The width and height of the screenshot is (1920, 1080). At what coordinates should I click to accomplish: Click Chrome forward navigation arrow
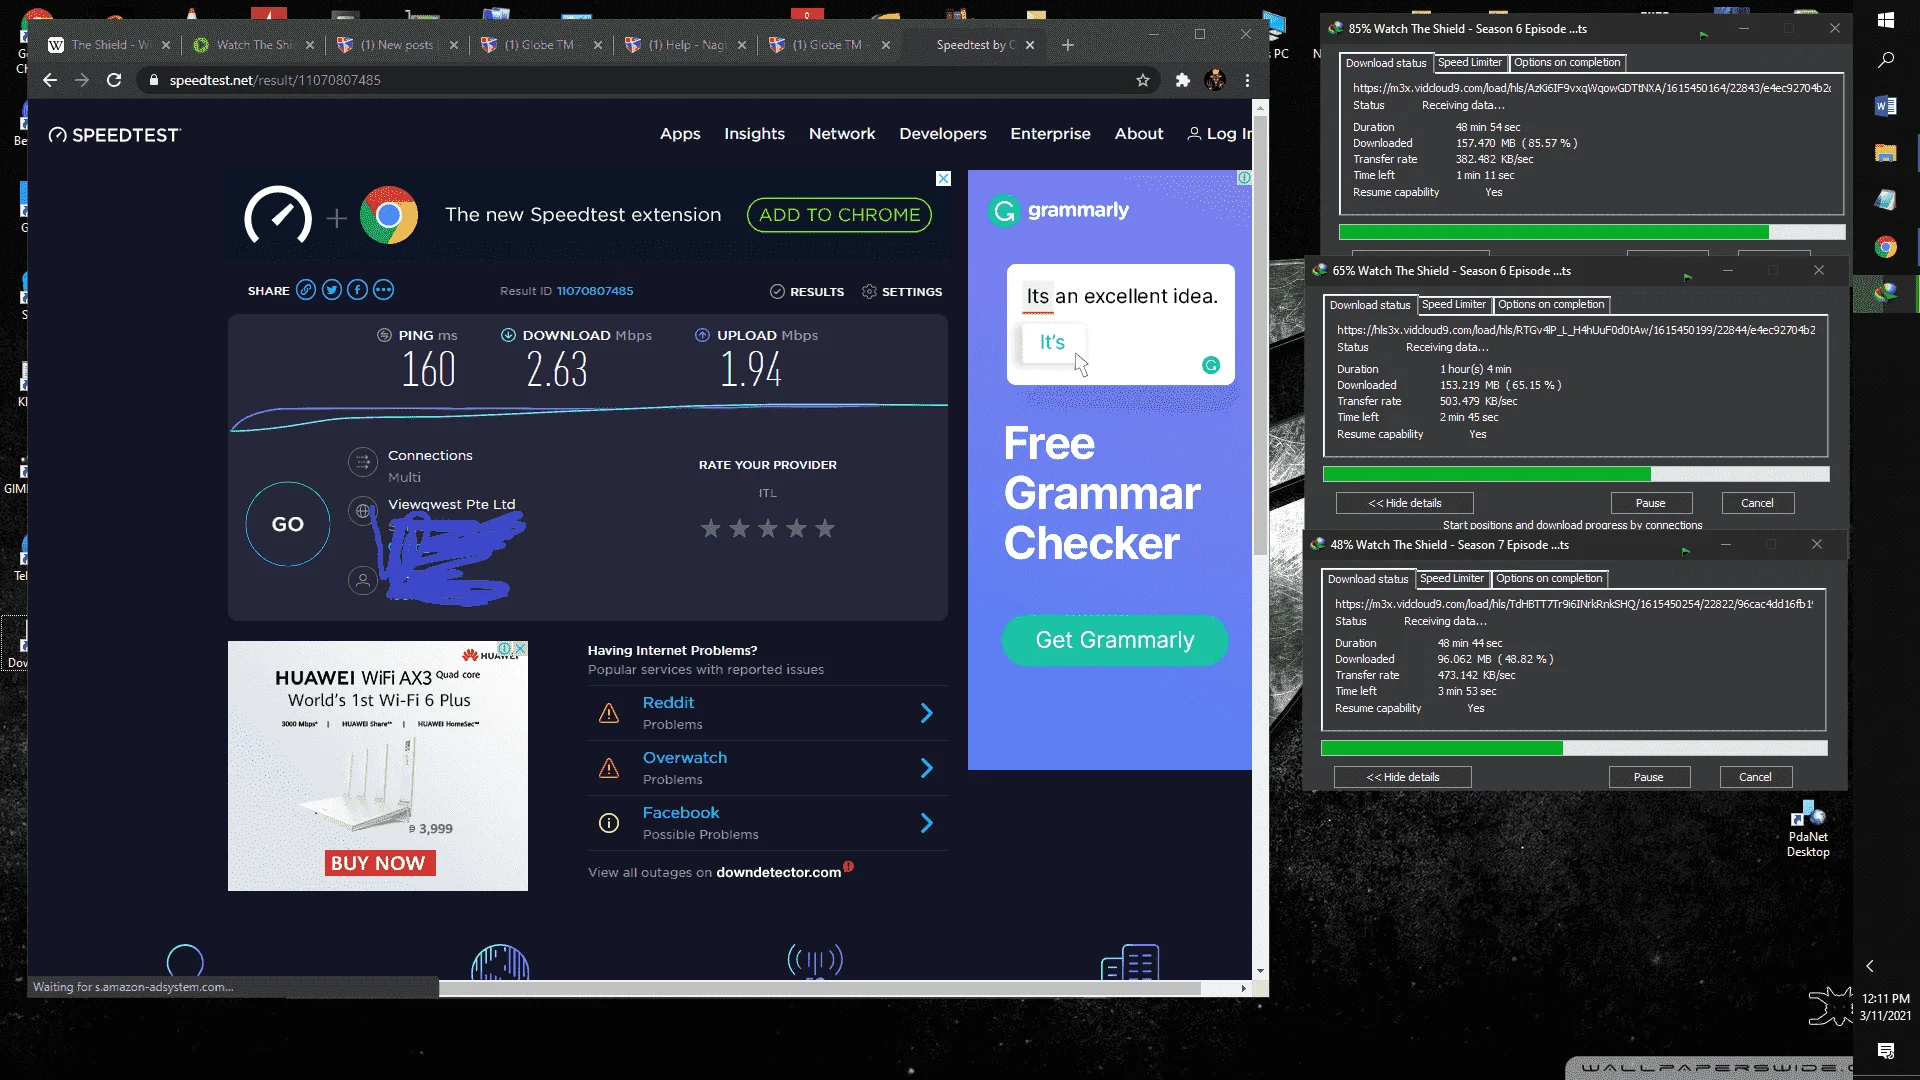pyautogui.click(x=82, y=80)
